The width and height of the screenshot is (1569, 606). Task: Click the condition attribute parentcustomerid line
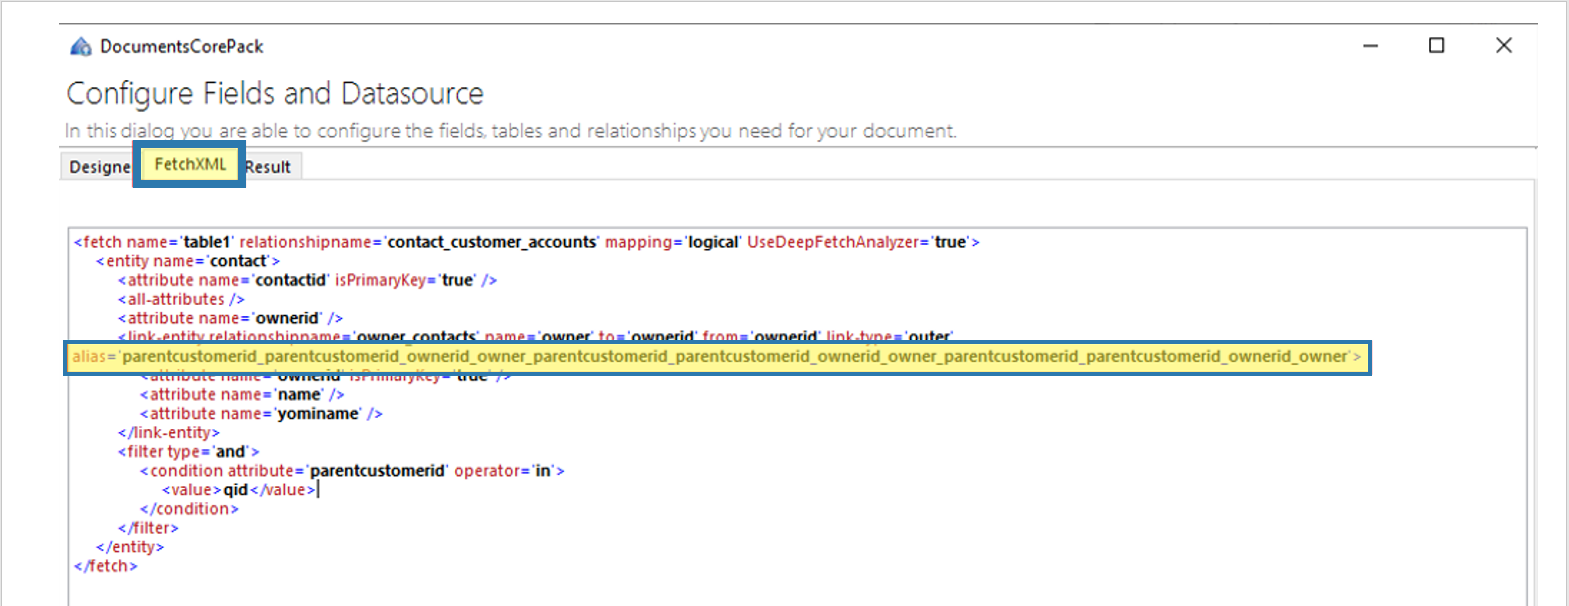(352, 471)
